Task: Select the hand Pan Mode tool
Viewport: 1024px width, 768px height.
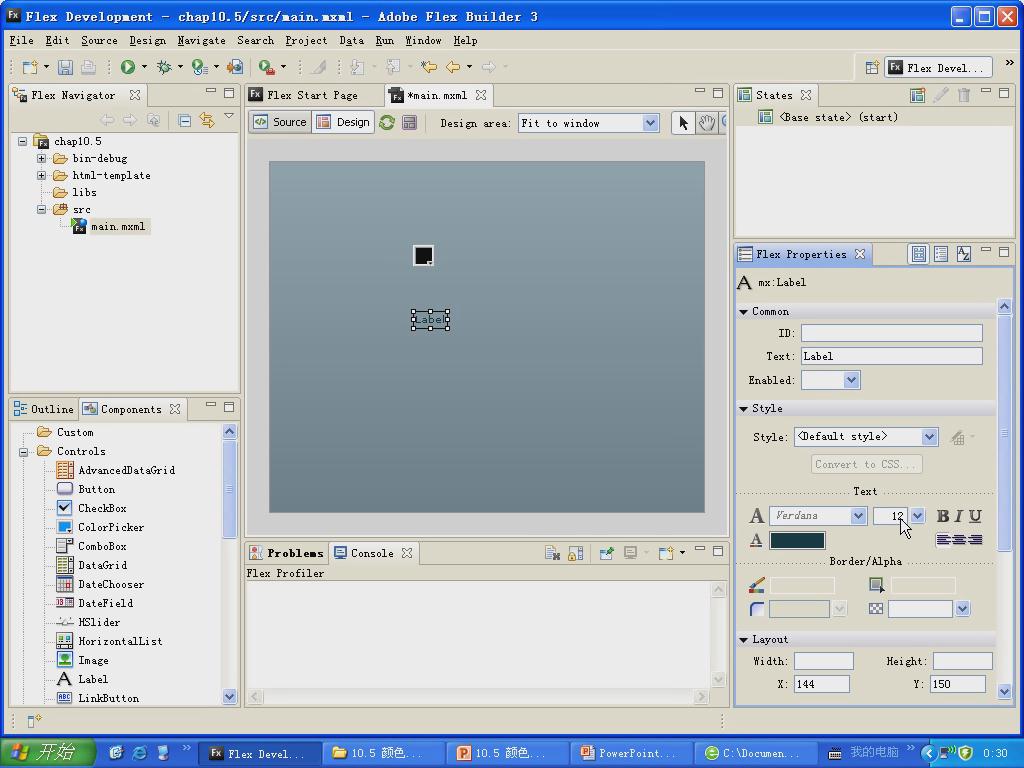Action: pos(707,123)
